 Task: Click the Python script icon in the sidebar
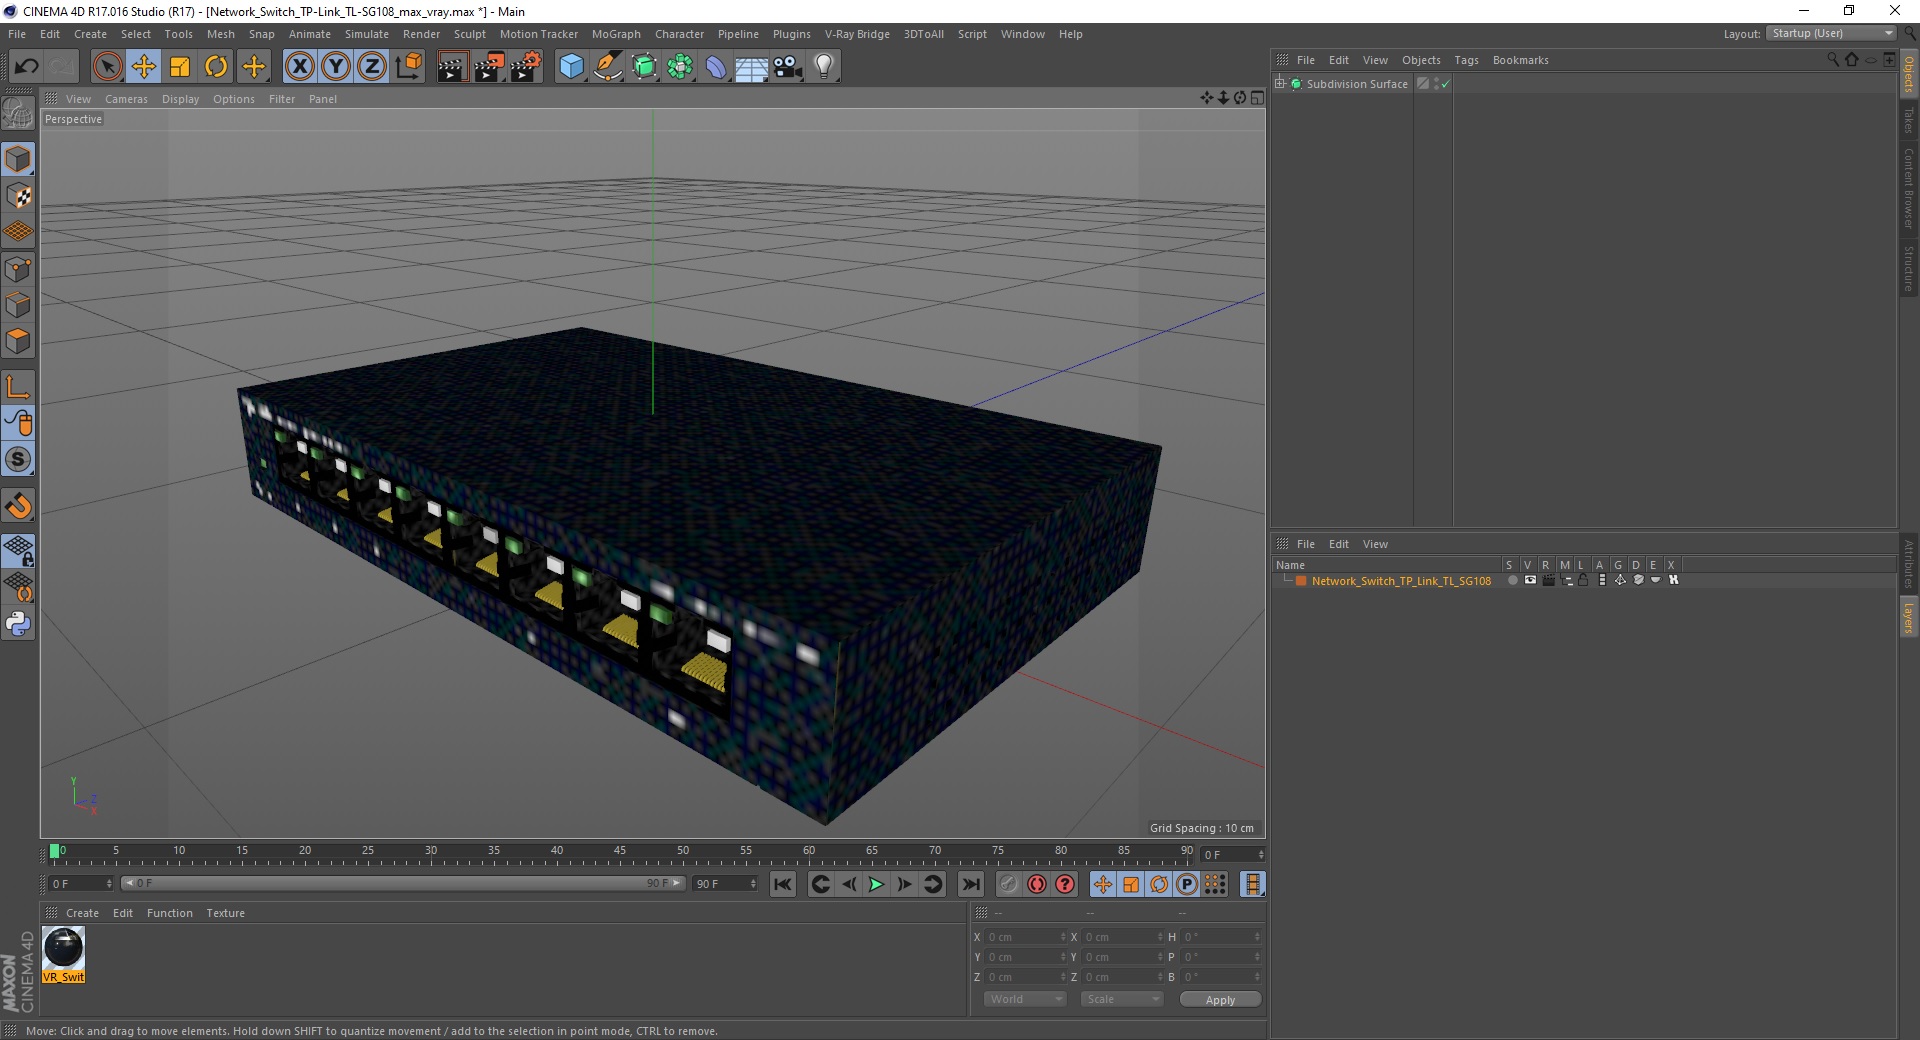(x=18, y=624)
